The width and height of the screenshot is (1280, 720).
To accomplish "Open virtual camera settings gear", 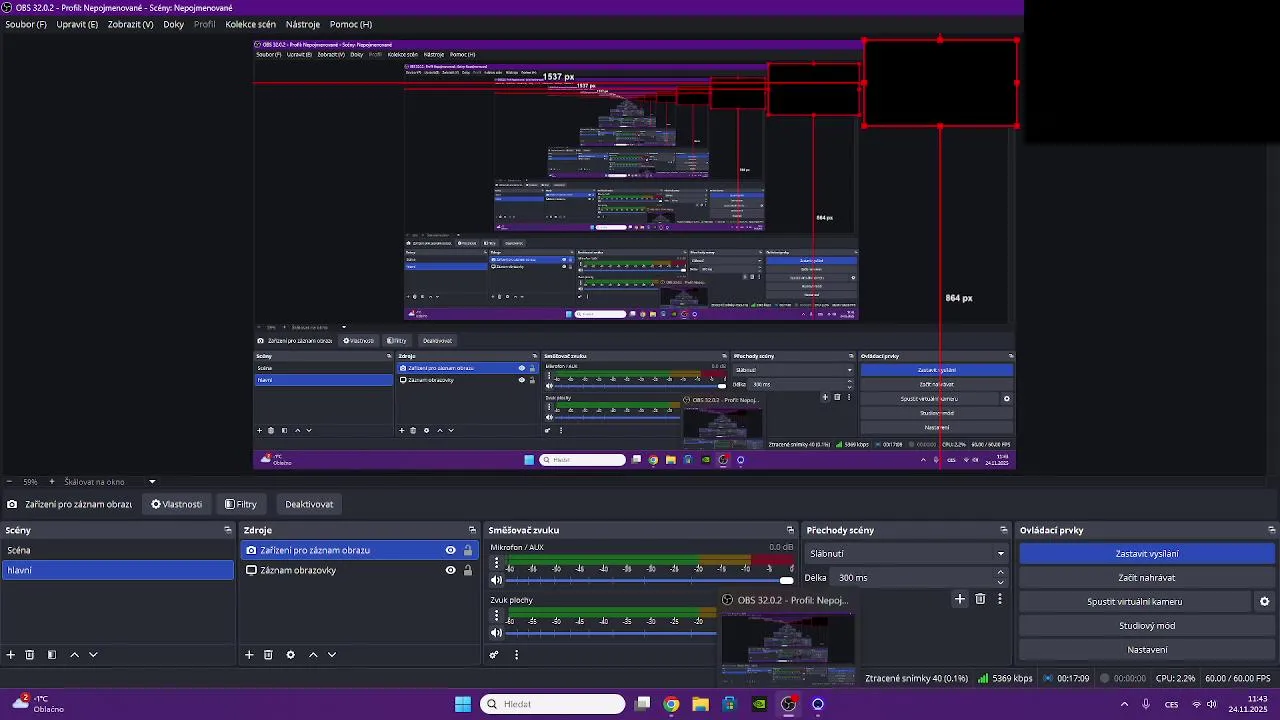I will [x=1264, y=602].
